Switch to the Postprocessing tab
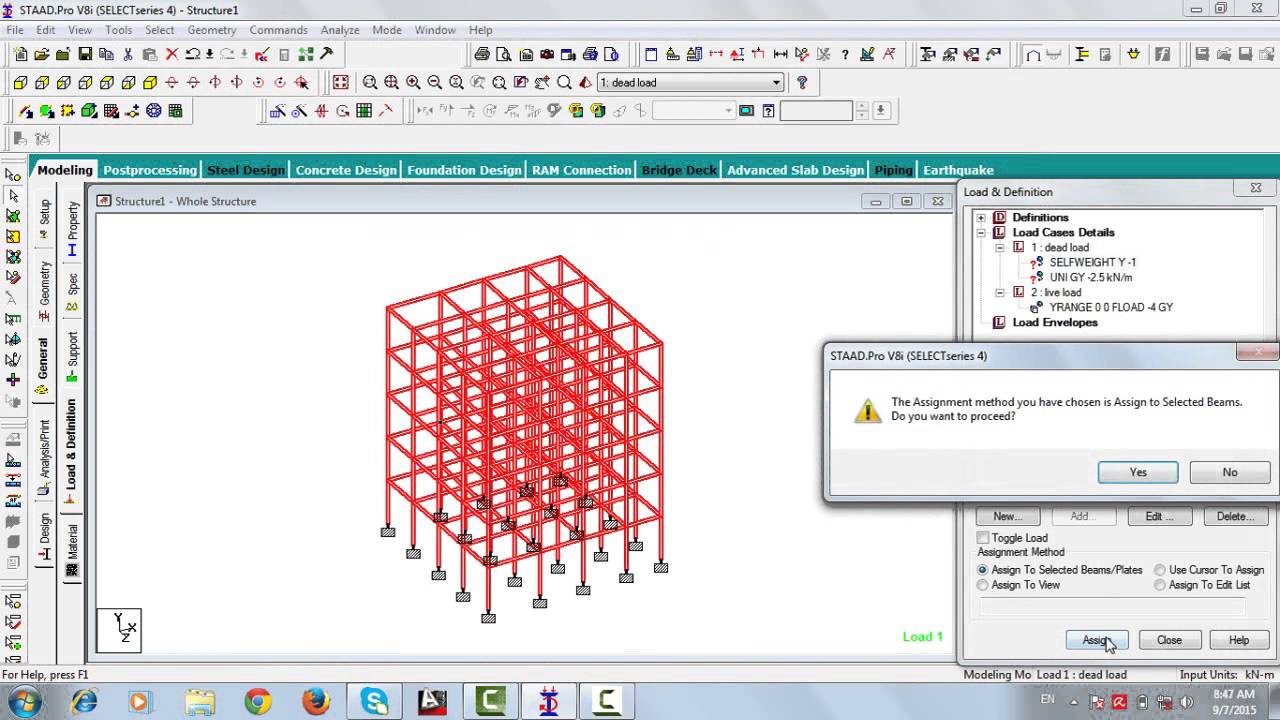Image resolution: width=1280 pixels, height=720 pixels. click(150, 170)
